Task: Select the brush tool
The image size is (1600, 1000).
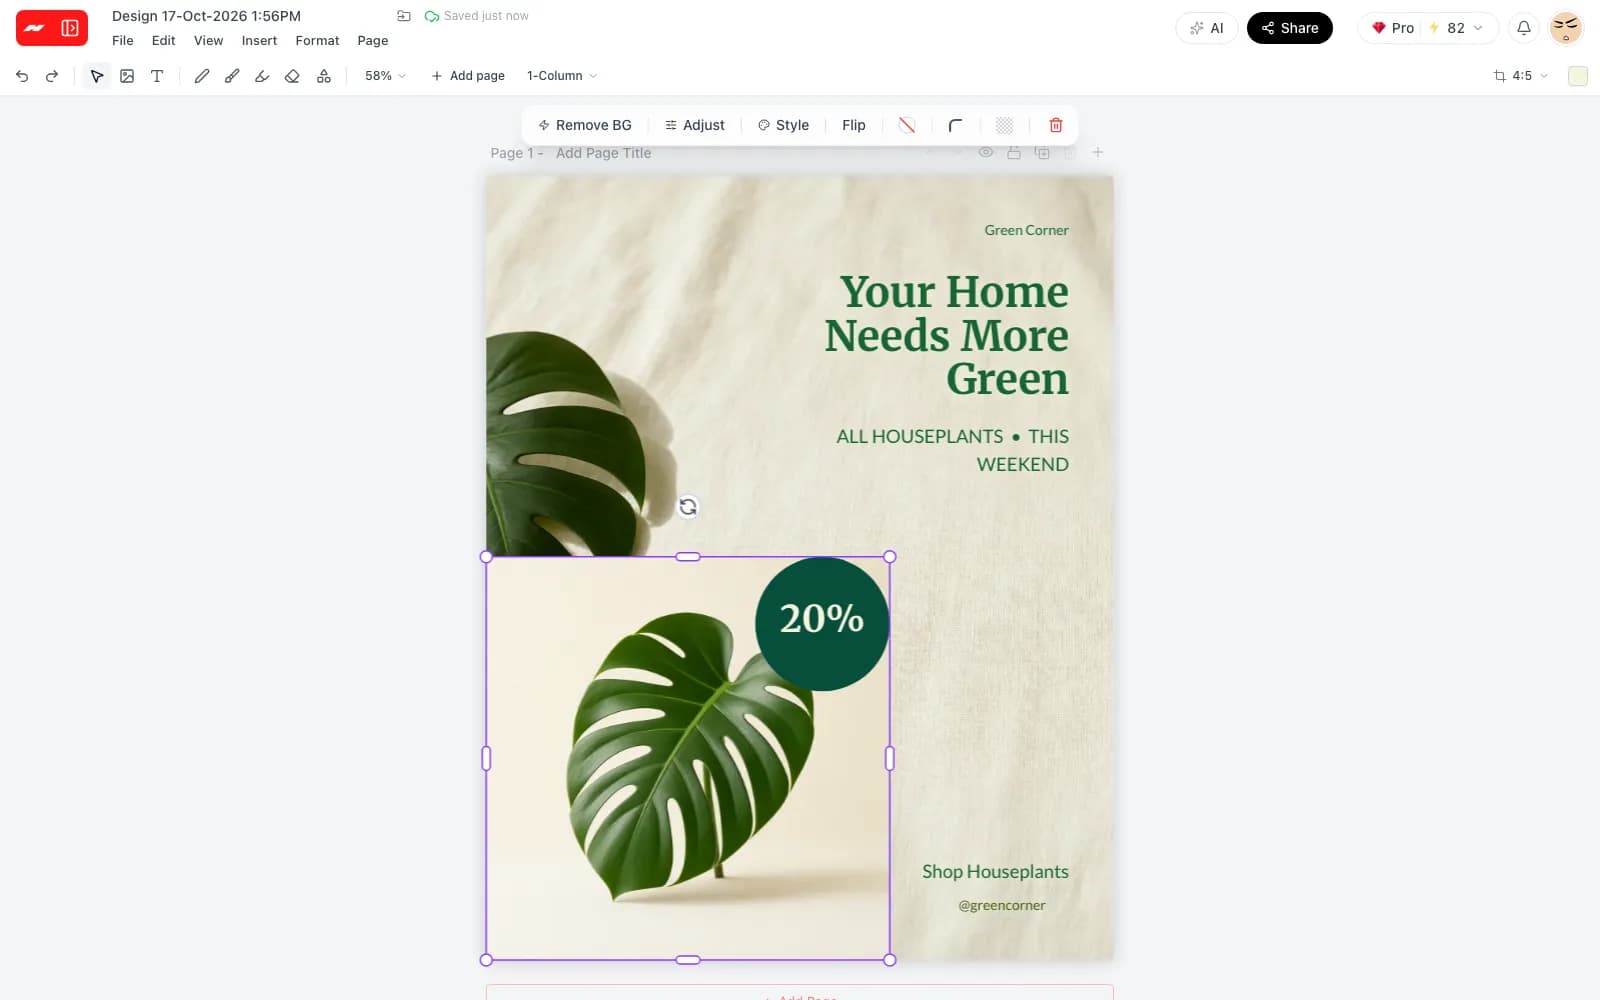Action: (x=232, y=76)
